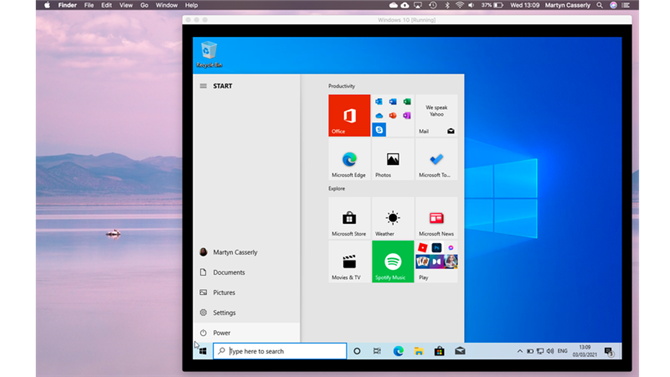Open the Microsoft Store tile
This screenshot has width=670, height=377.
pyautogui.click(x=349, y=218)
